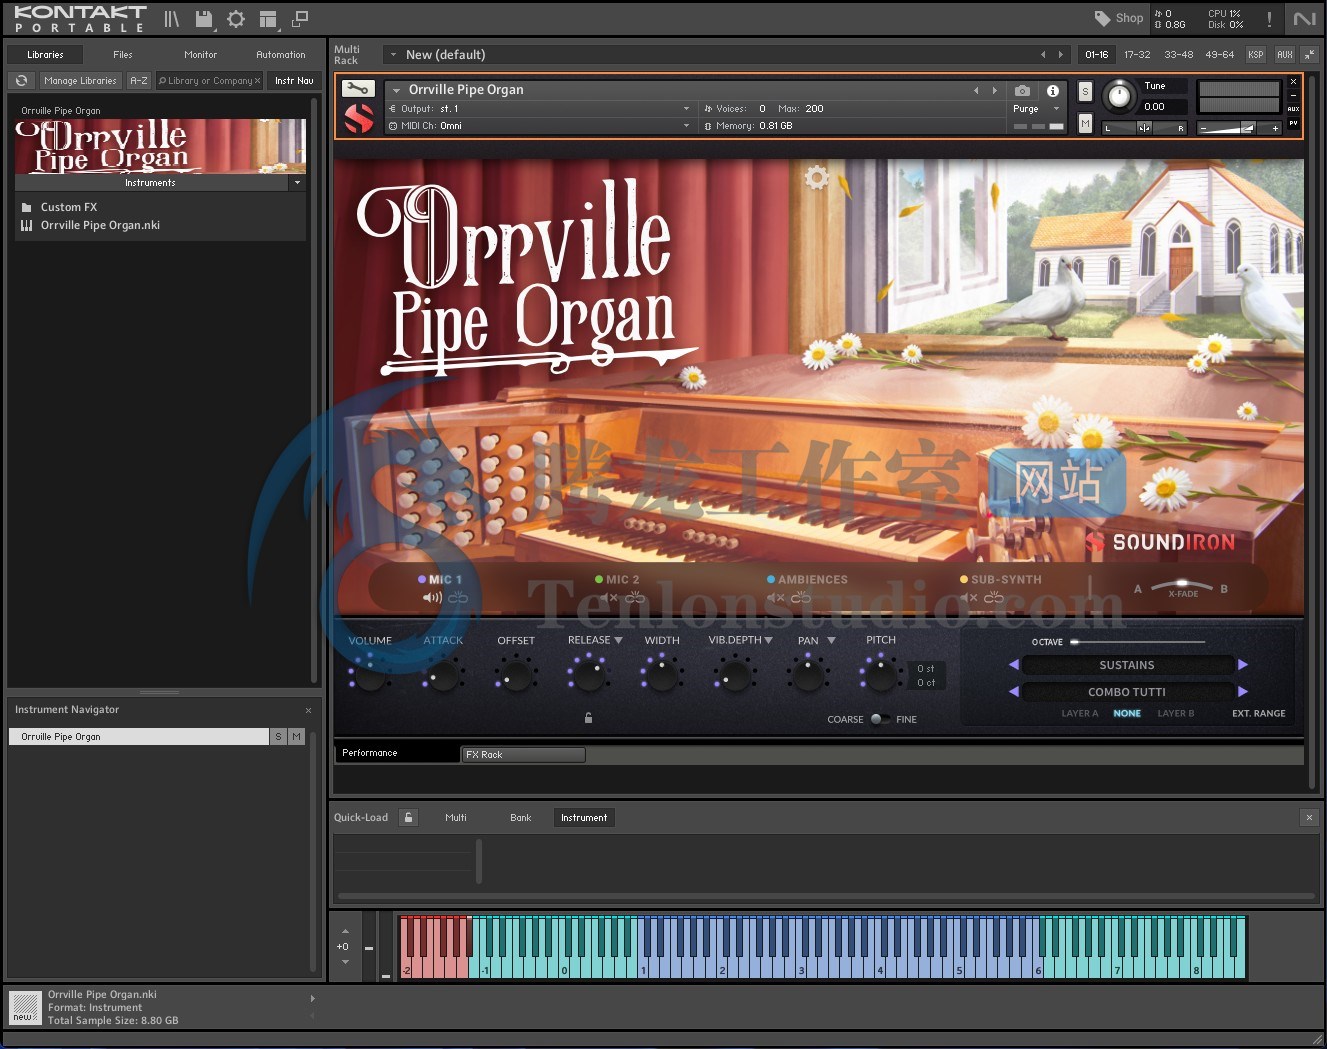
Task: Solo Orrville Pipe Organ in Instrument Navigator
Action: click(279, 737)
